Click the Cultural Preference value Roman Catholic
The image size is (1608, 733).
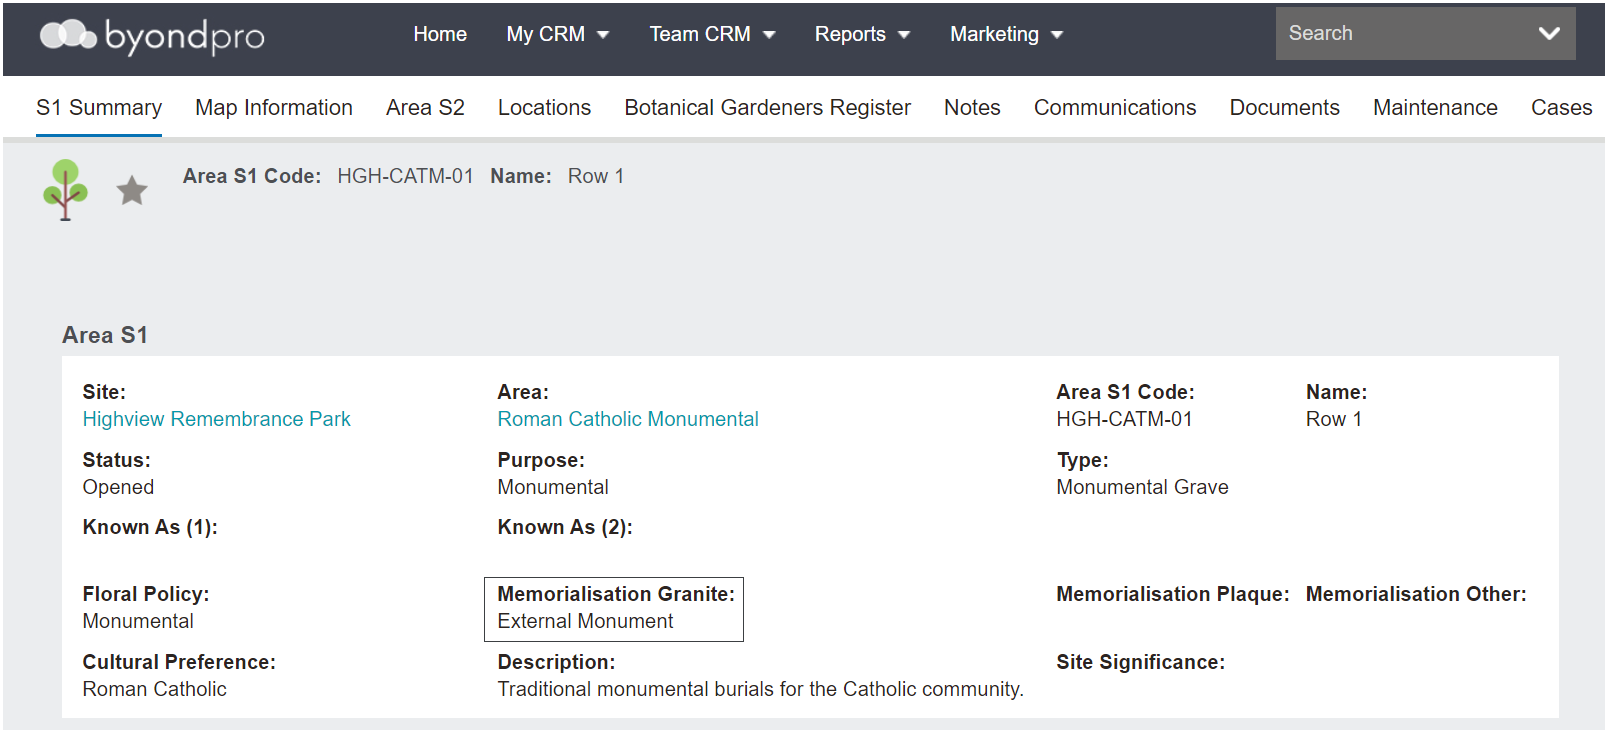[x=154, y=689]
